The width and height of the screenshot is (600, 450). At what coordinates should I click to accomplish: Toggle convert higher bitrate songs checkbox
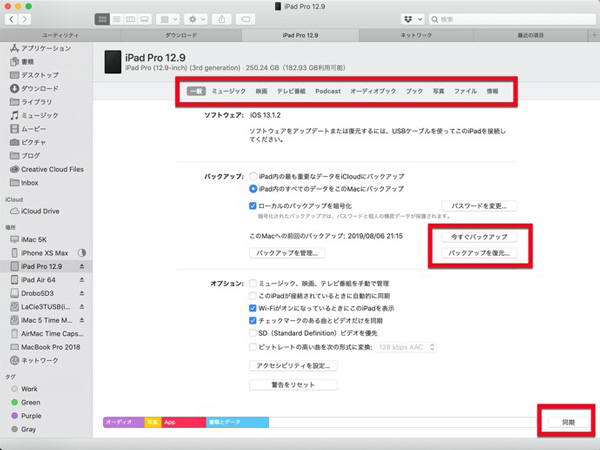253,347
